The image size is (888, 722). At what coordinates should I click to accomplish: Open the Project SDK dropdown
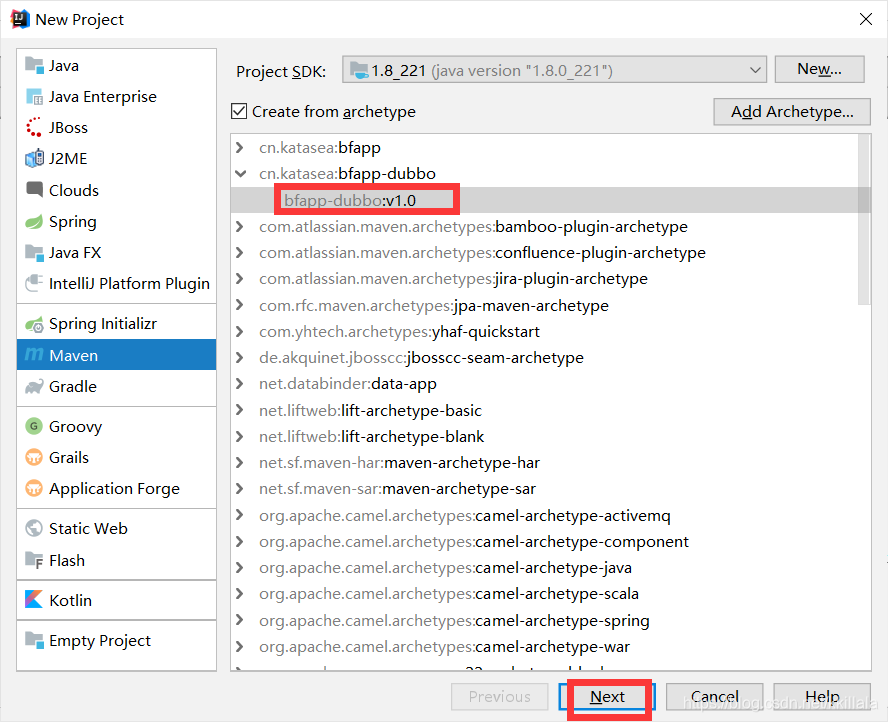pyautogui.click(x=554, y=70)
